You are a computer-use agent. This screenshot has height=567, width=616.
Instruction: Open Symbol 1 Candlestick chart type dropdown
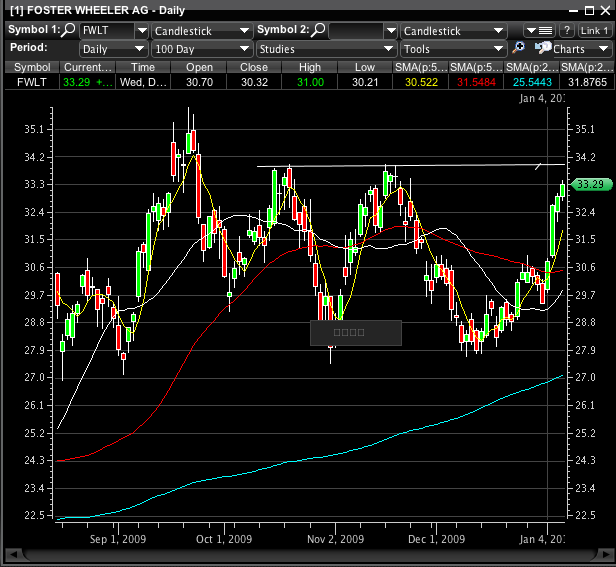click(202, 31)
